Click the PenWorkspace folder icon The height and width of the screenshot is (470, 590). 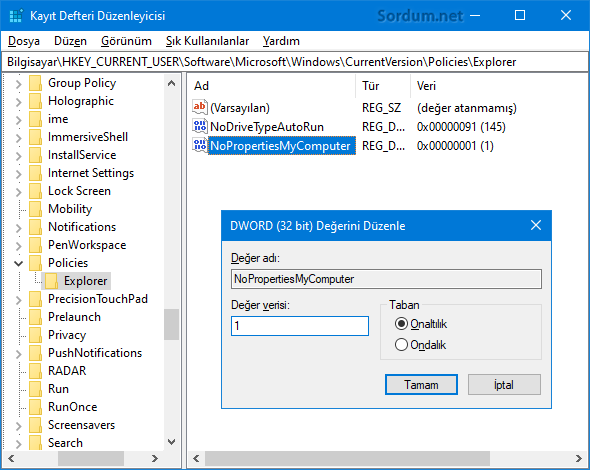point(35,245)
